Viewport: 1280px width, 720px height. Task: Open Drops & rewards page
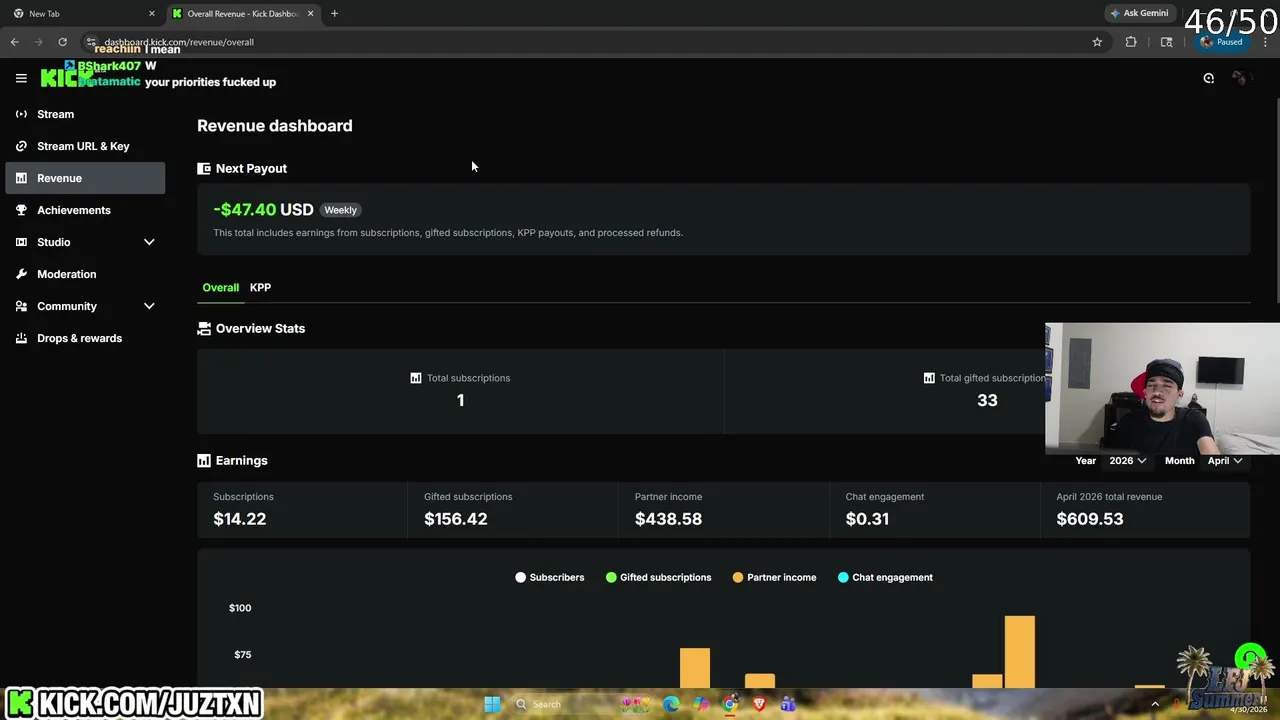click(x=85, y=338)
